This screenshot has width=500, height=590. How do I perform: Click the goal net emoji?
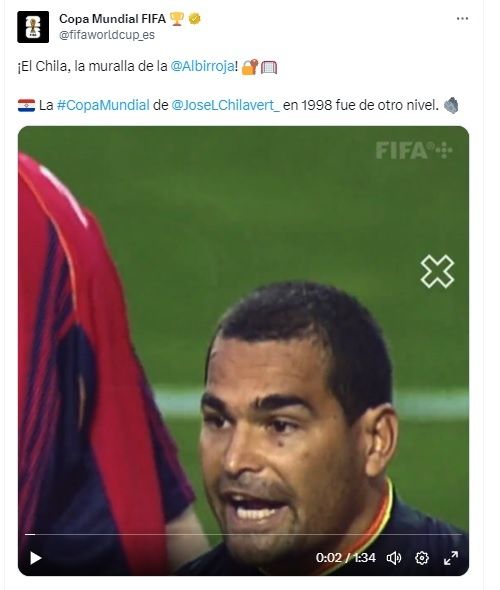click(x=269, y=67)
